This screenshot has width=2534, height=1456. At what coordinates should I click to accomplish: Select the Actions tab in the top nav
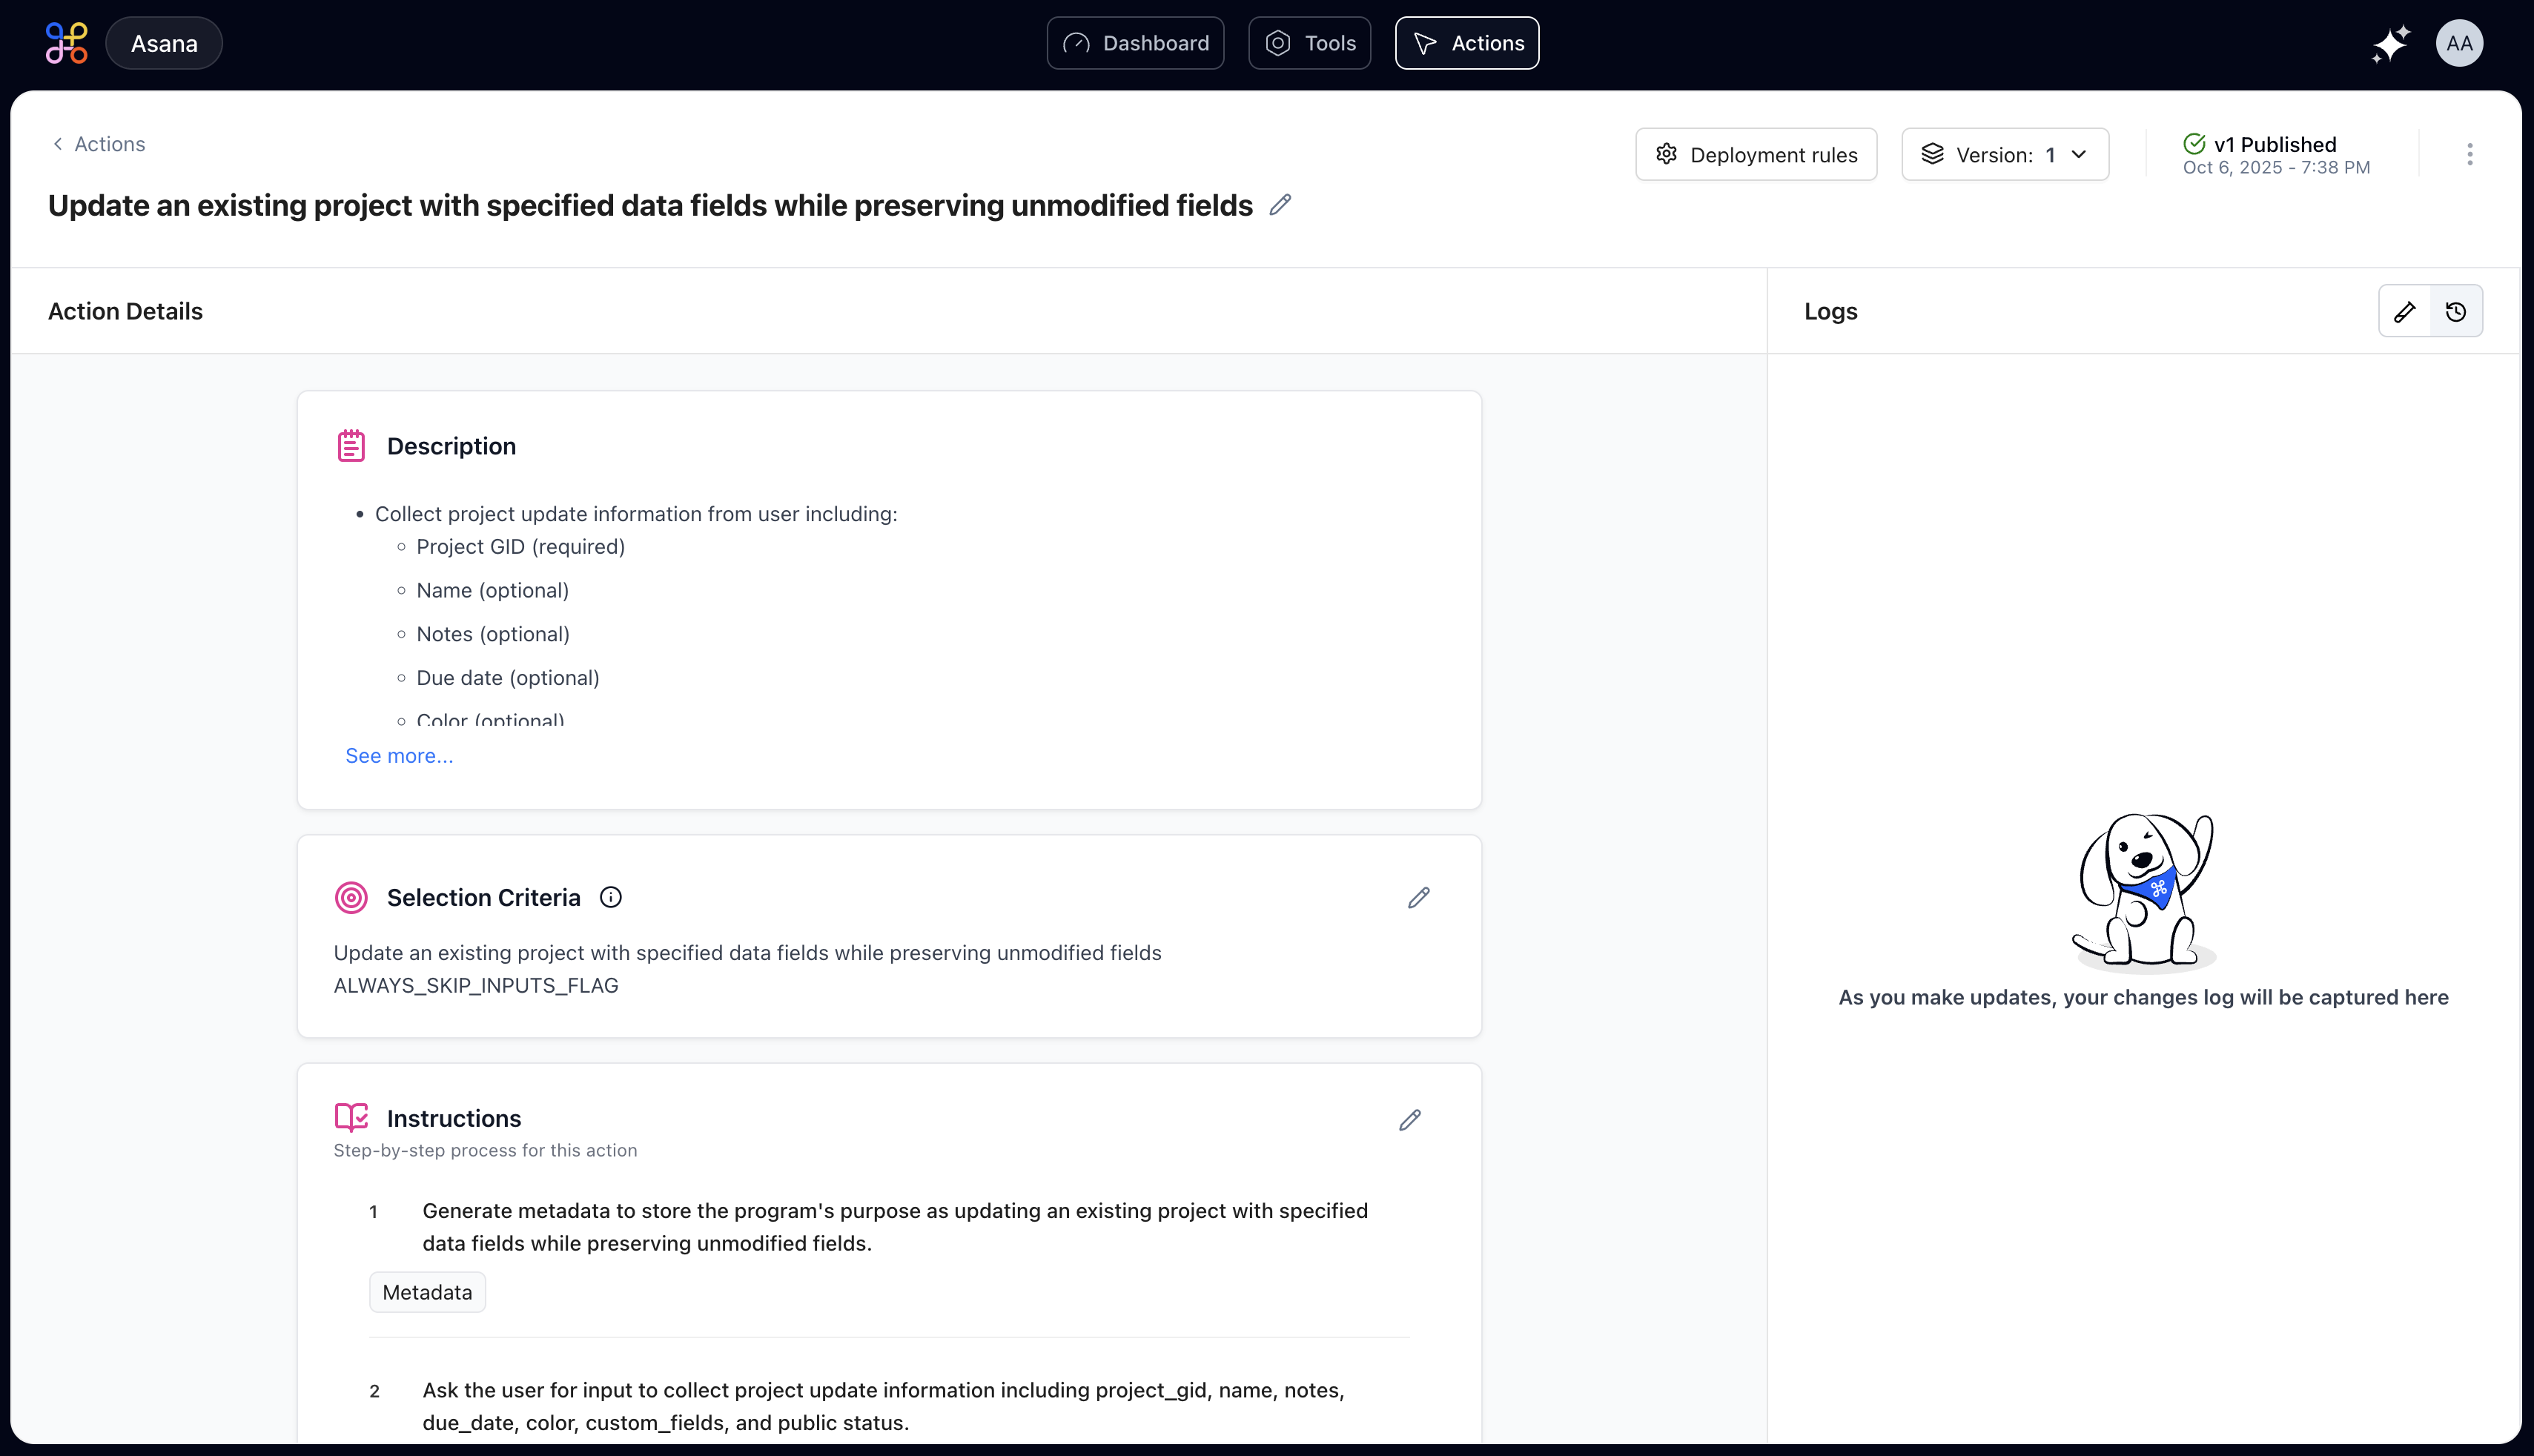tap(1466, 43)
